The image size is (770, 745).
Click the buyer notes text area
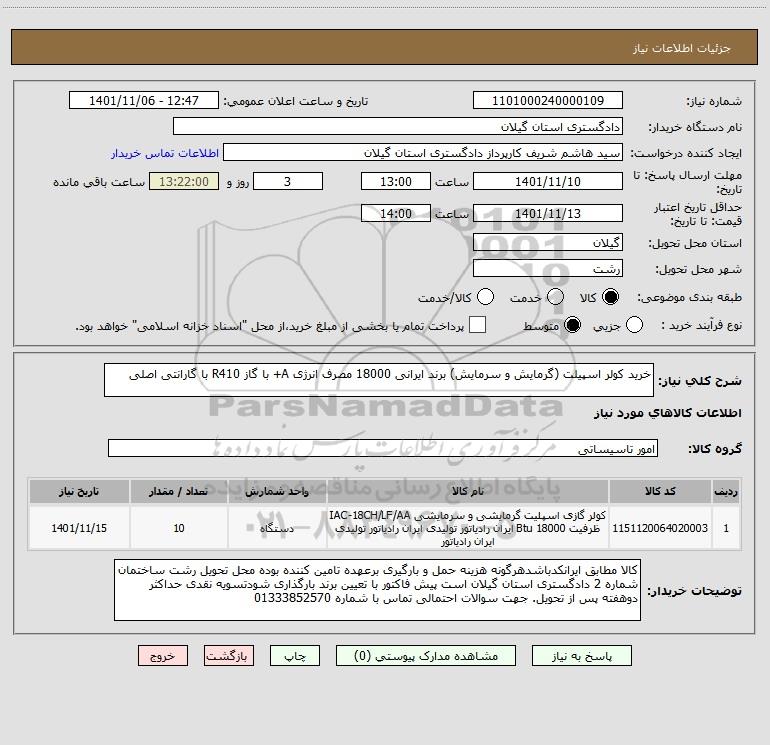tap(377, 590)
